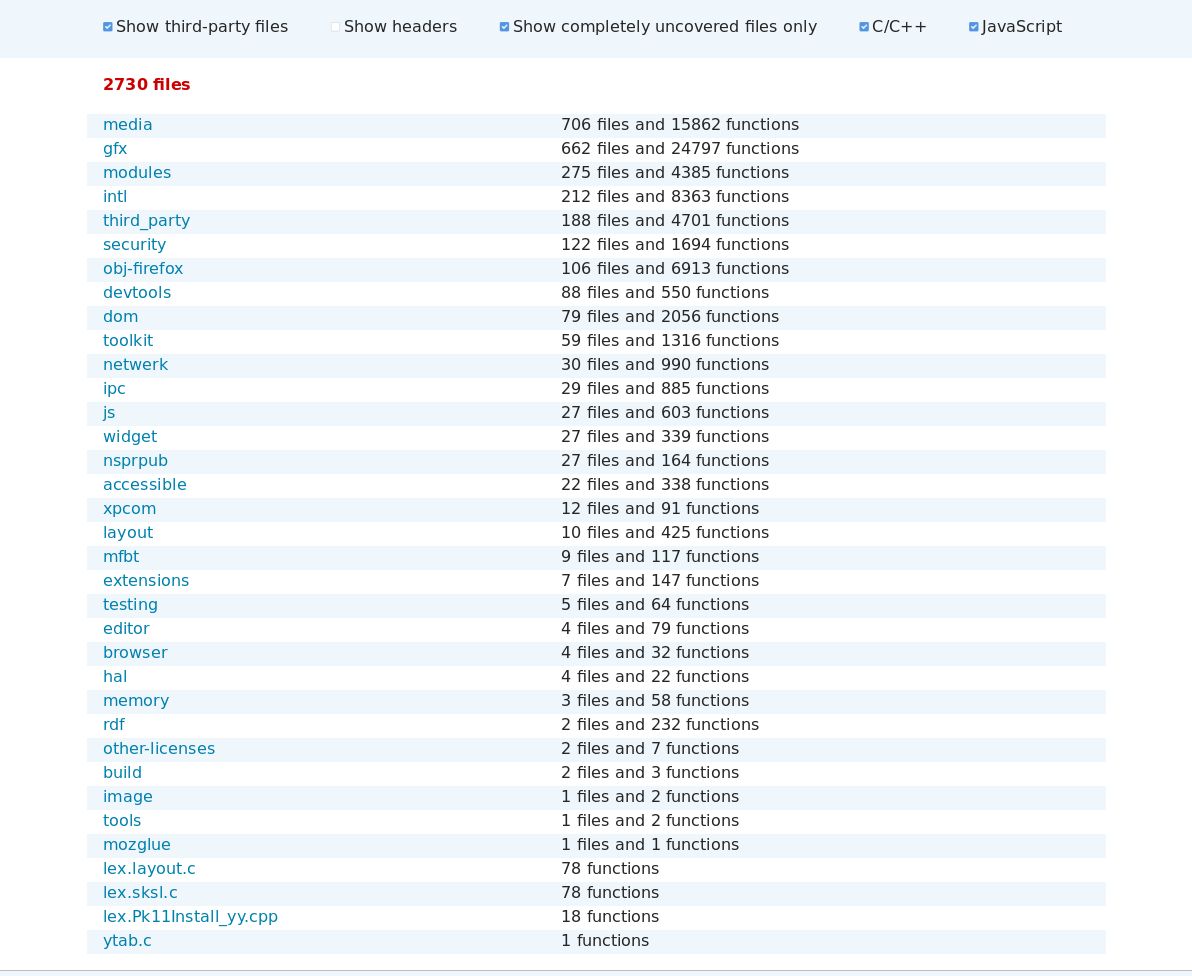Click '1 files and 1 functions' text
Viewport: 1192px width, 976px height.
650,845
